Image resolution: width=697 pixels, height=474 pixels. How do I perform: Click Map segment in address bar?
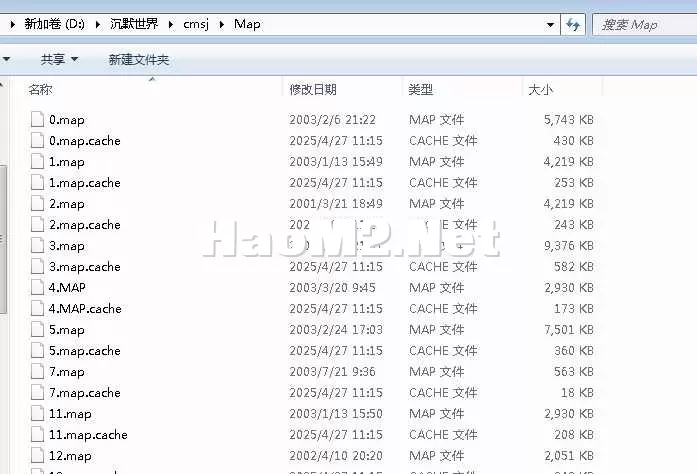click(x=247, y=24)
